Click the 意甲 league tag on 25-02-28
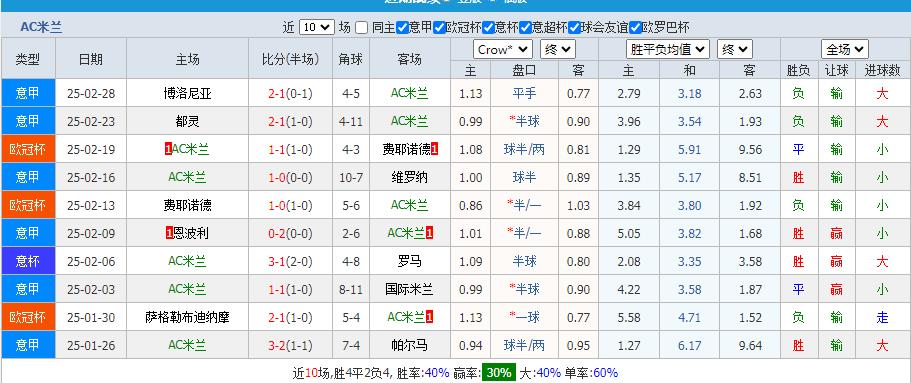911x383 pixels. [28, 93]
